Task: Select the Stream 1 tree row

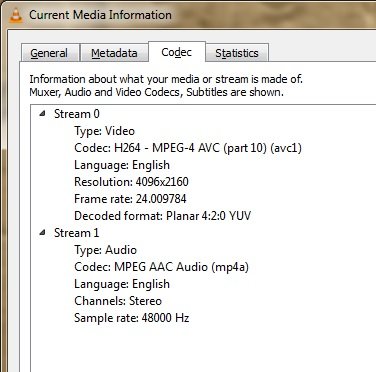Action: point(77,233)
